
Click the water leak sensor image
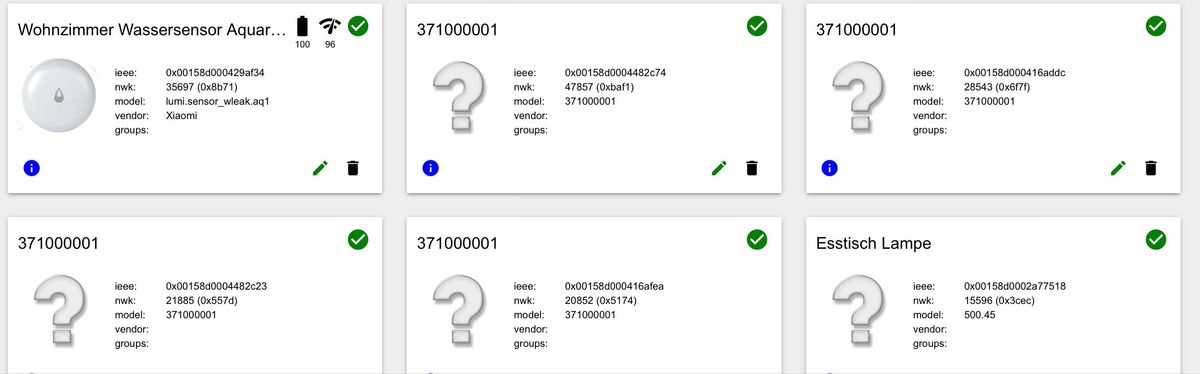tap(60, 96)
